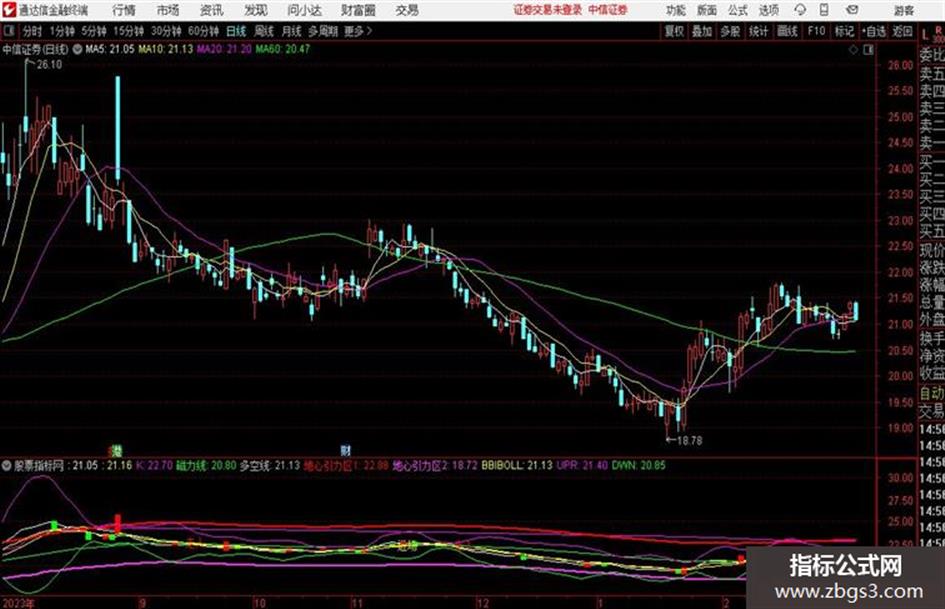945x609 pixels.
Task: Select the 月线 monthly period
Action: 292,31
